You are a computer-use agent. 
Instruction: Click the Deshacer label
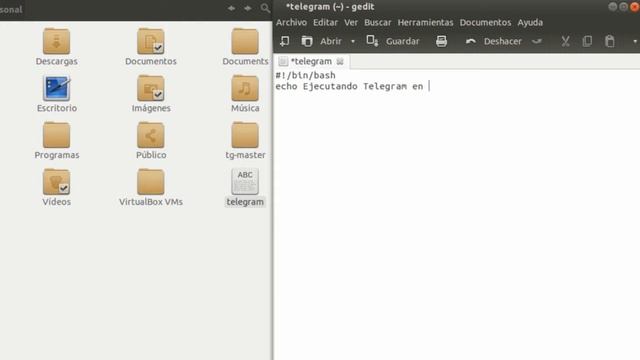click(x=502, y=42)
